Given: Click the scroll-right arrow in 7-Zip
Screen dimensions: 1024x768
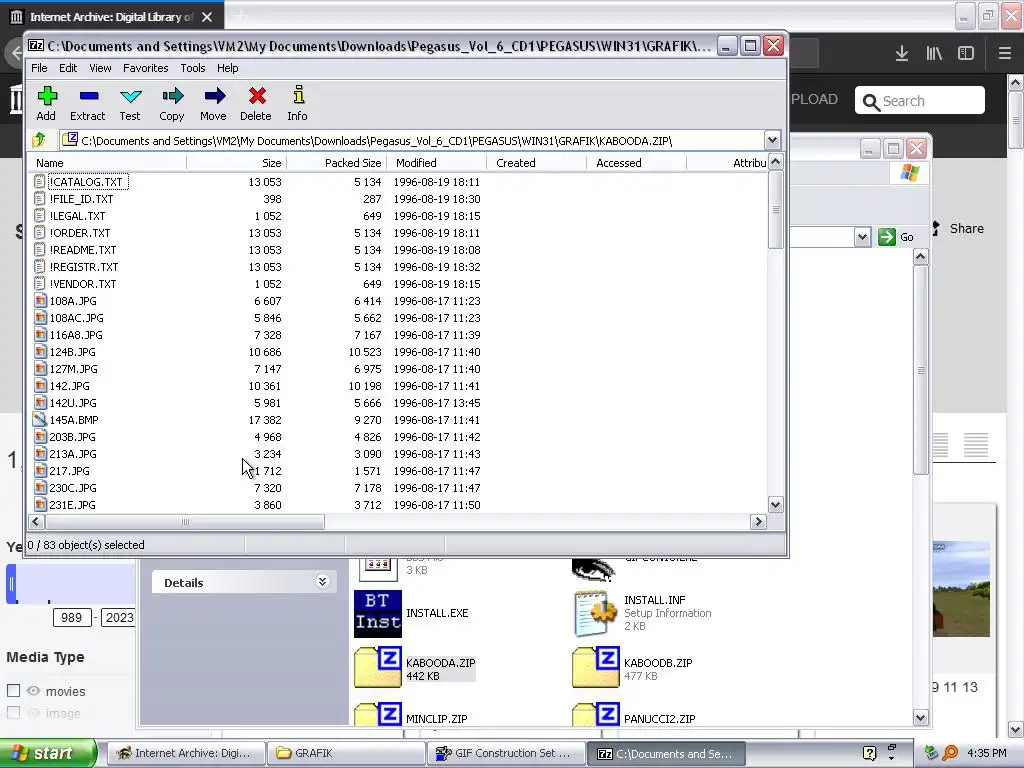Looking at the screenshot, I should click(758, 522).
